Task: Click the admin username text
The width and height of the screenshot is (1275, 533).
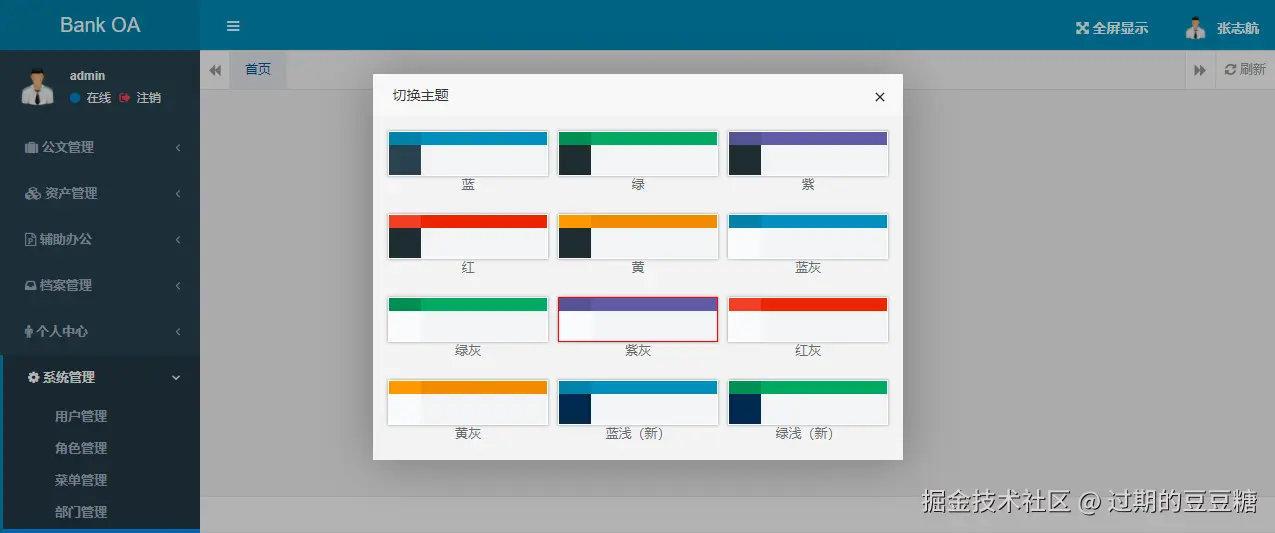Action: tap(87, 76)
